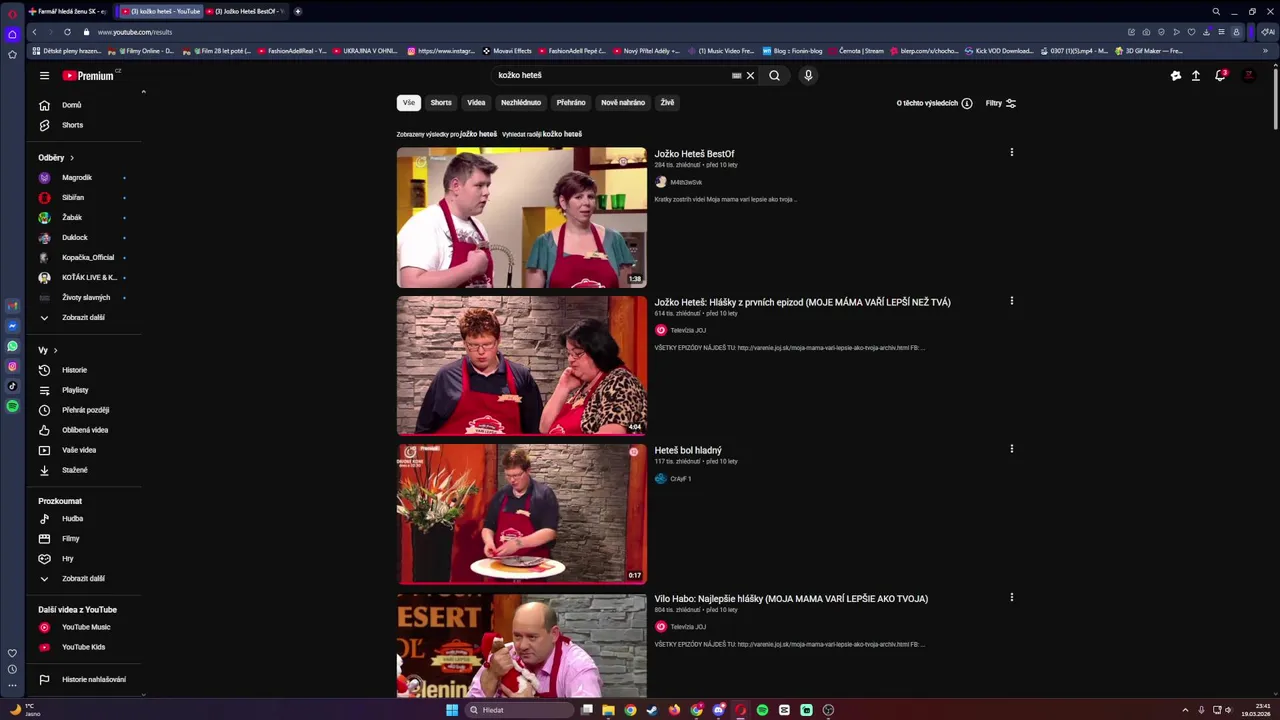Image resolution: width=1280 pixels, height=720 pixels.
Task: Open Oblíbená videa list
Action: (x=84, y=430)
